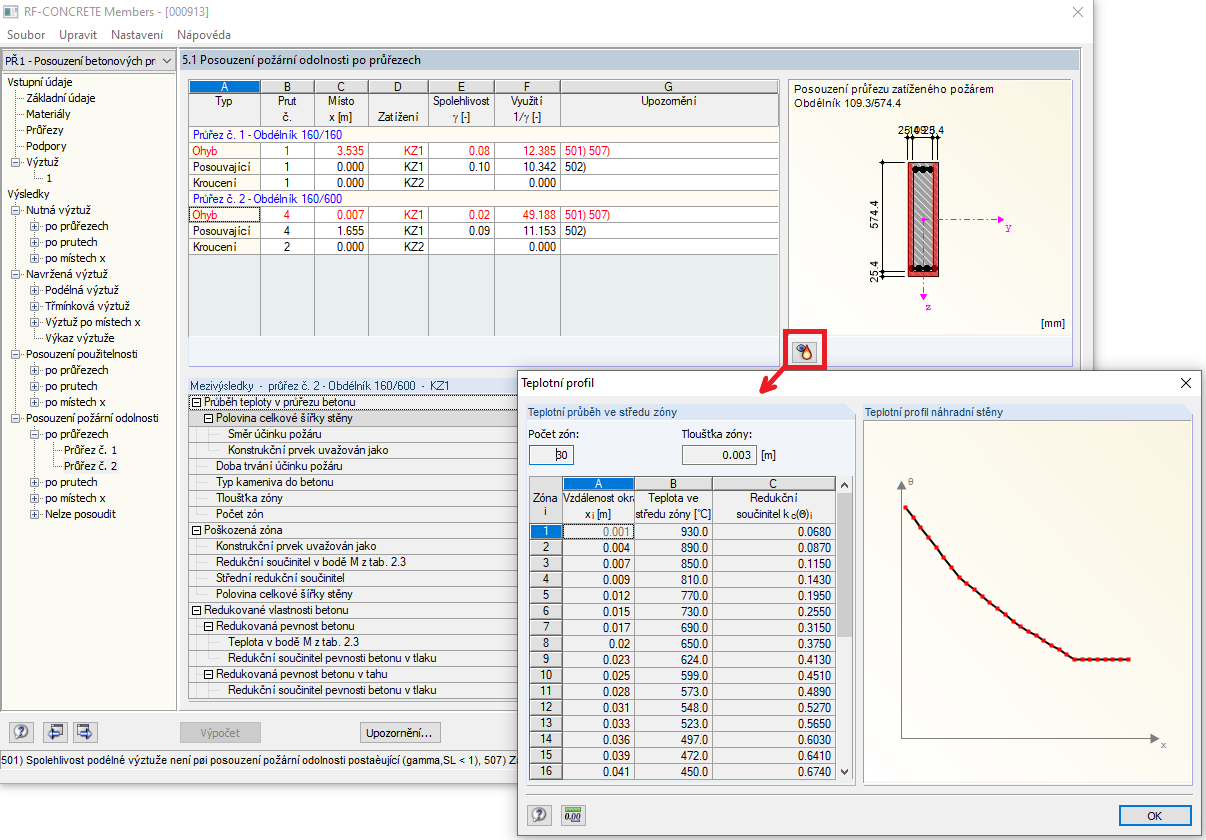Open the Nápověda menu
The height and width of the screenshot is (840, 1206).
[x=204, y=35]
